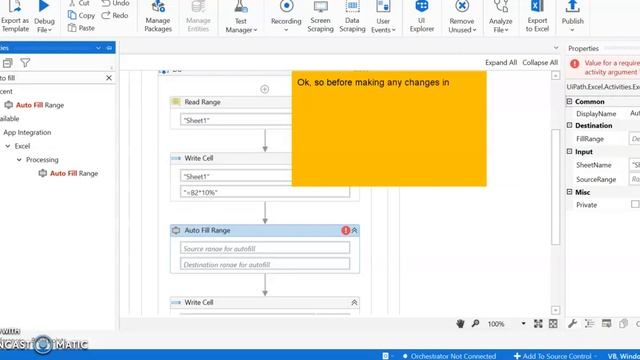This screenshot has height=360, width=640.
Task: Pin the Activities panel
Action: tap(109, 48)
